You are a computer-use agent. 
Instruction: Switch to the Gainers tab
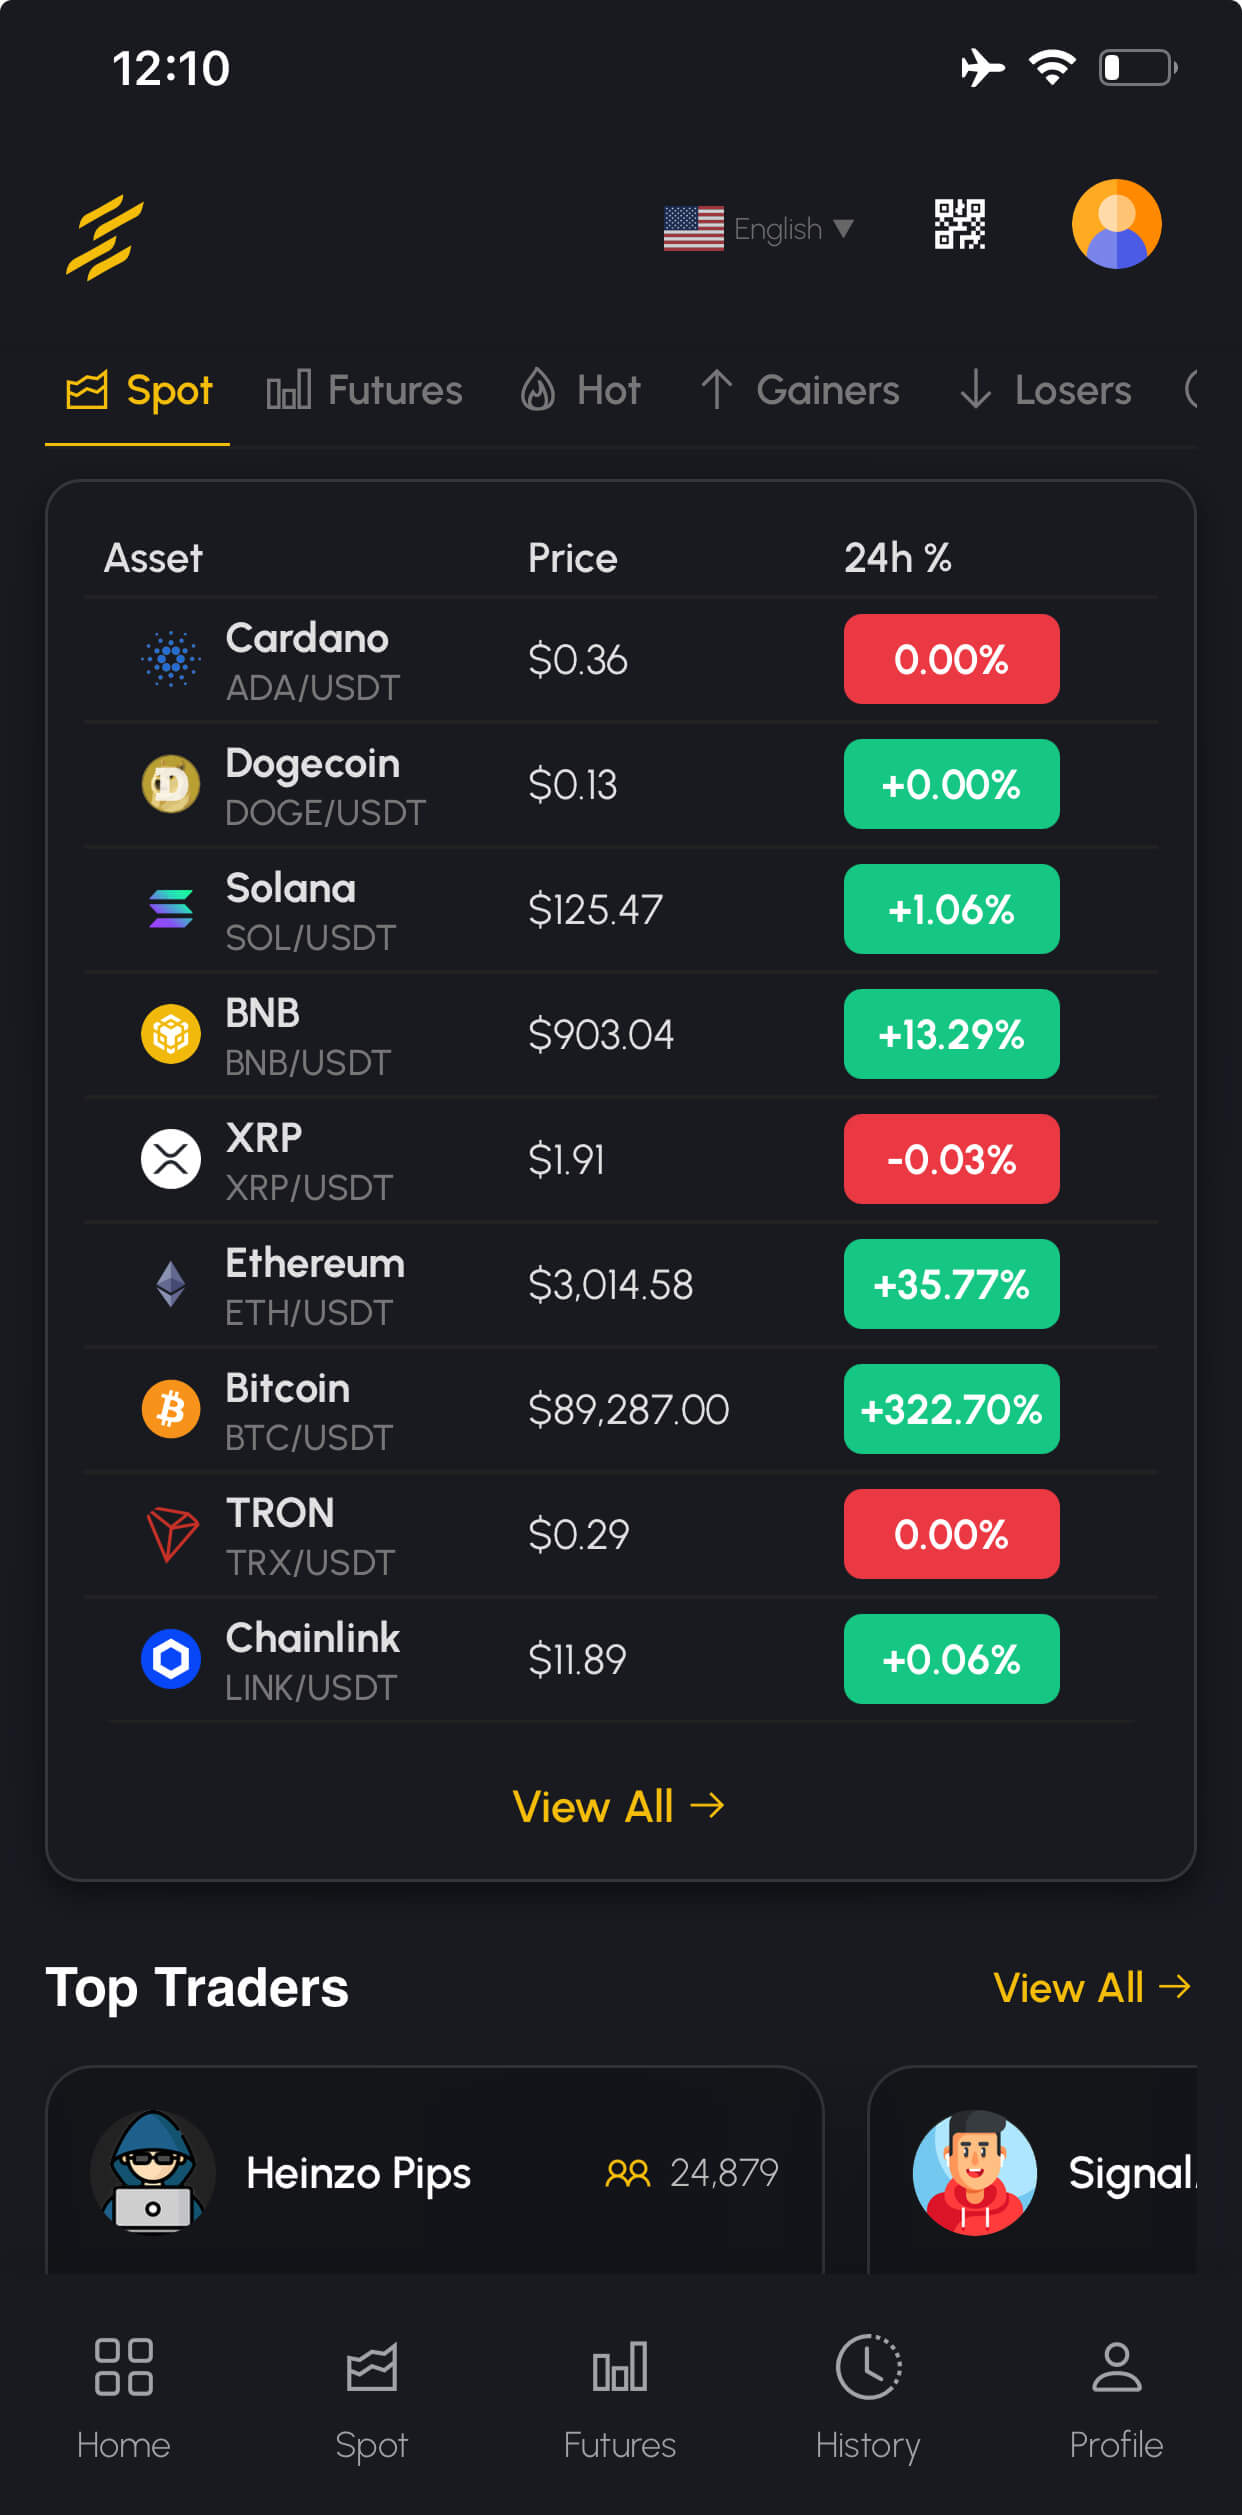click(800, 390)
